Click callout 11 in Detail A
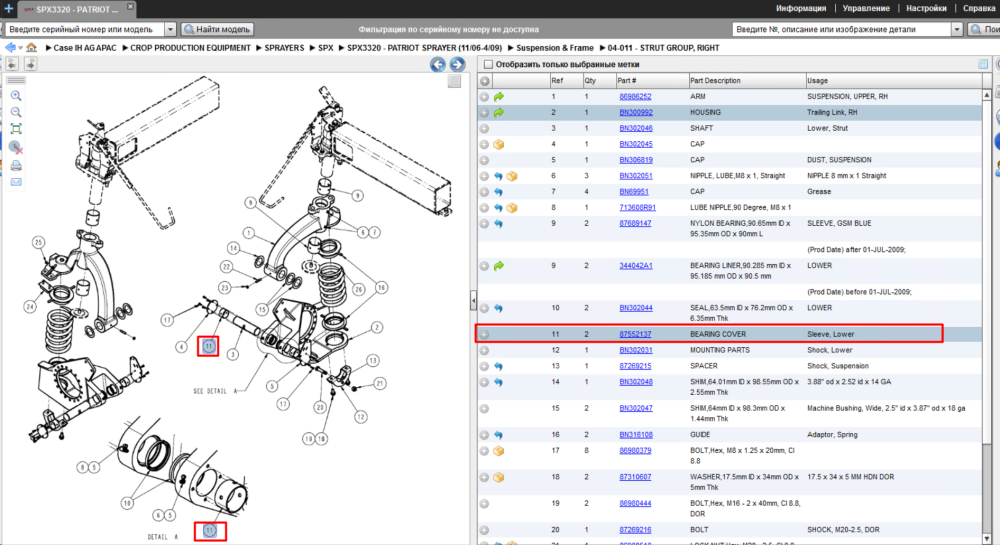1000x545 pixels. tap(210, 530)
